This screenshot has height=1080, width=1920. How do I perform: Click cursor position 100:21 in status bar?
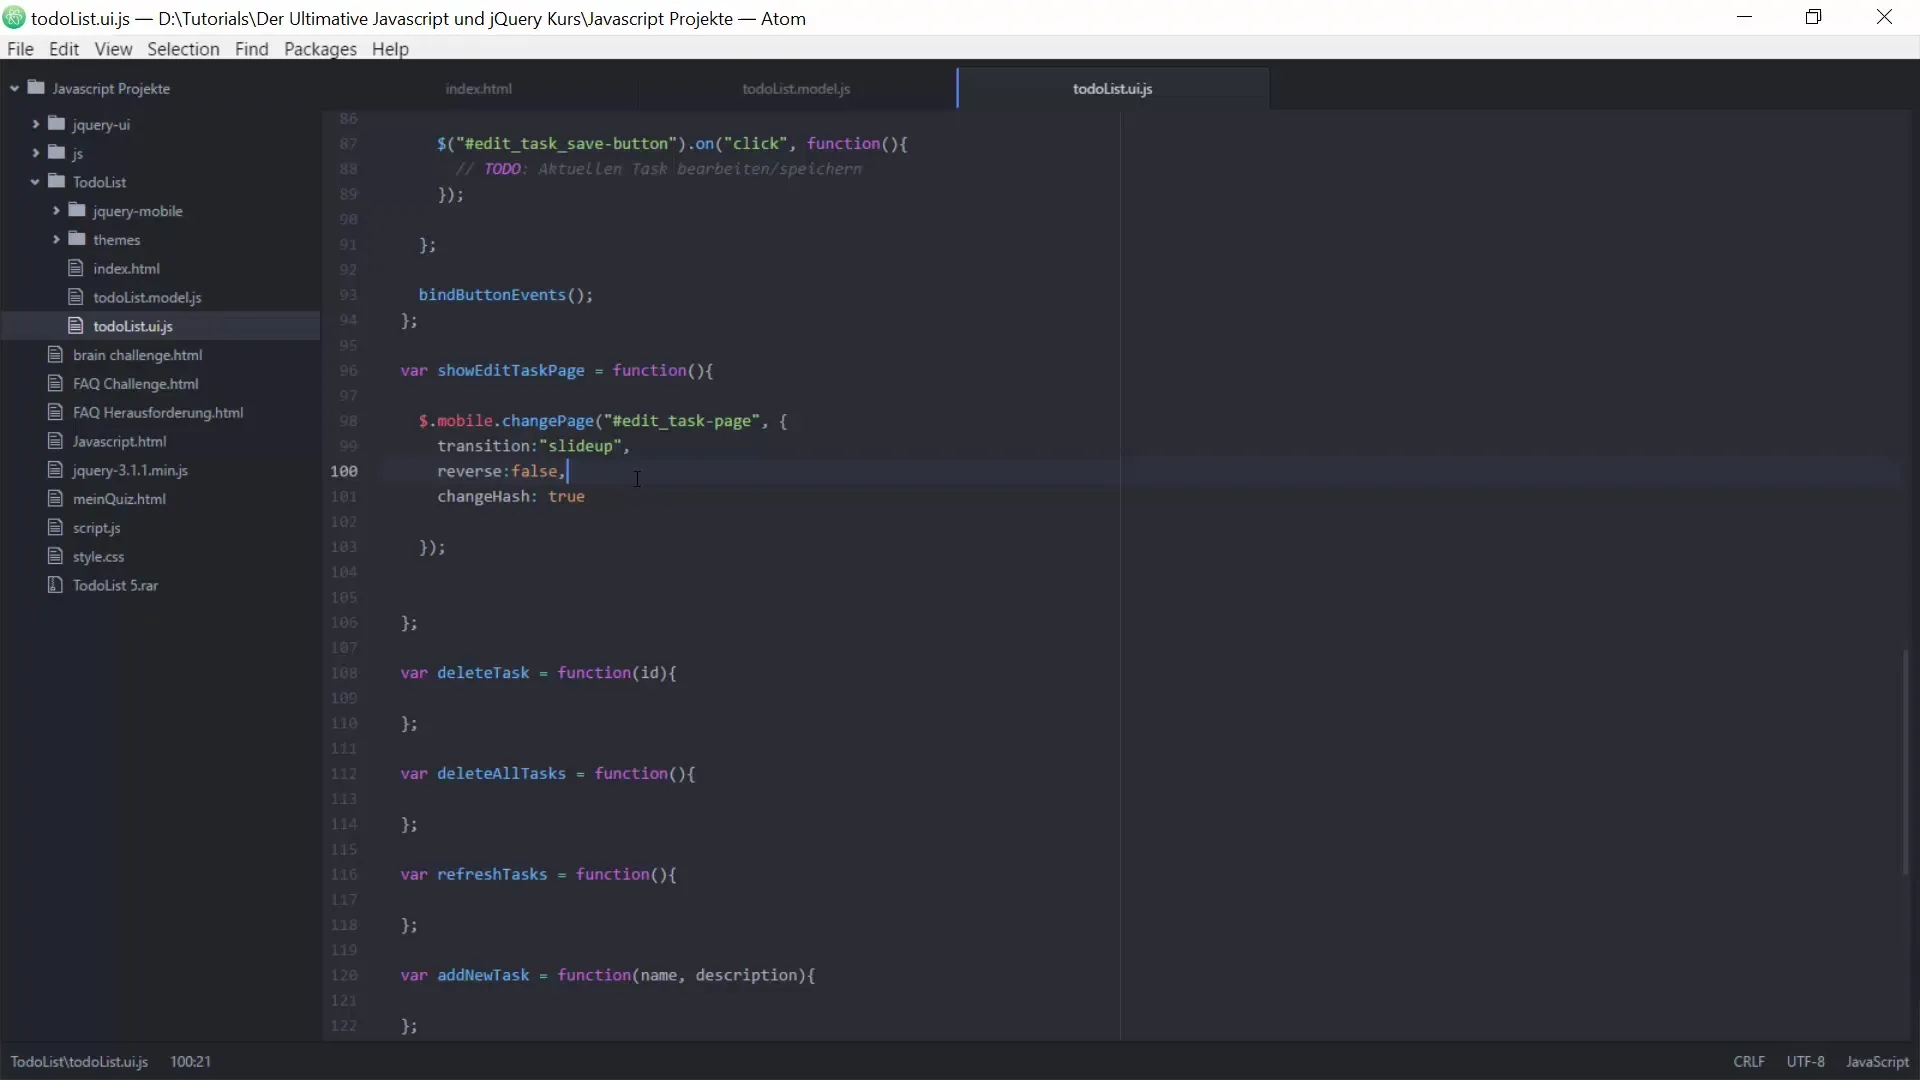coord(190,1061)
